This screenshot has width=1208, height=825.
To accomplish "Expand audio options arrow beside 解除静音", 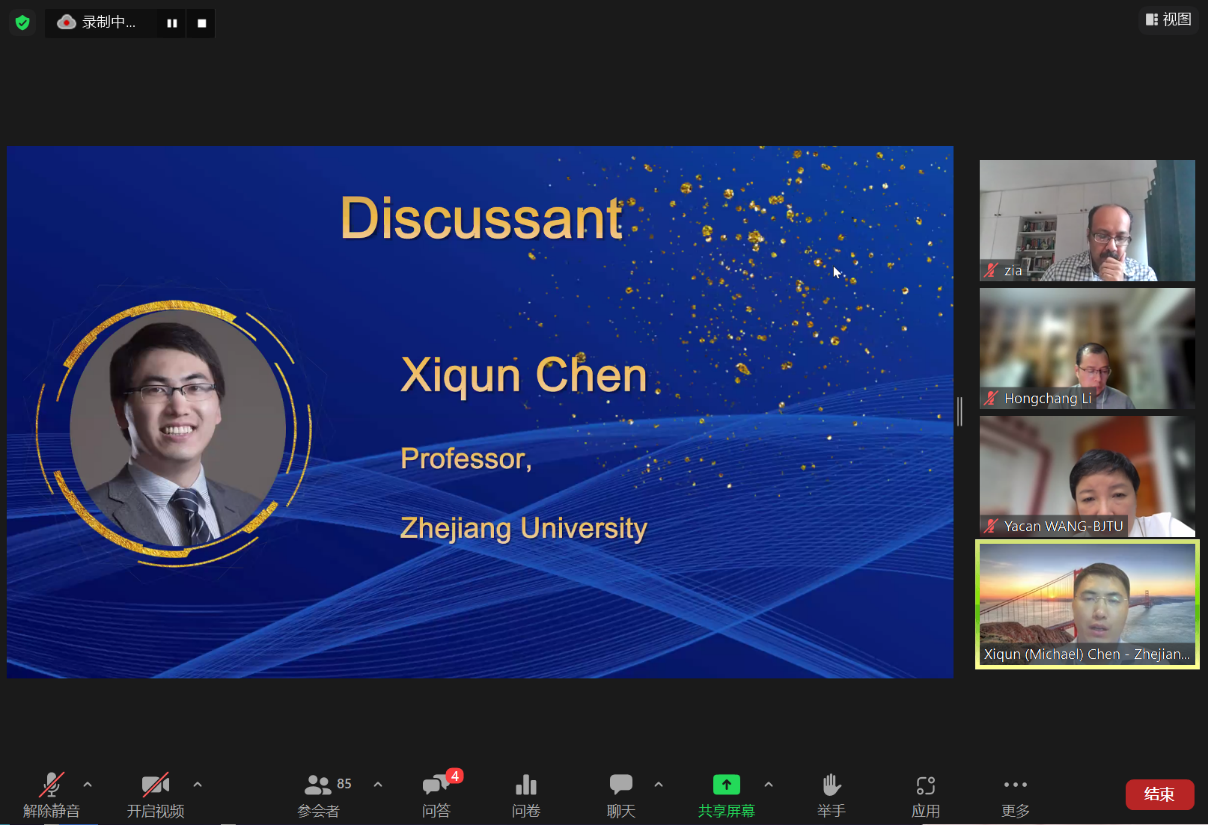I will click(87, 785).
